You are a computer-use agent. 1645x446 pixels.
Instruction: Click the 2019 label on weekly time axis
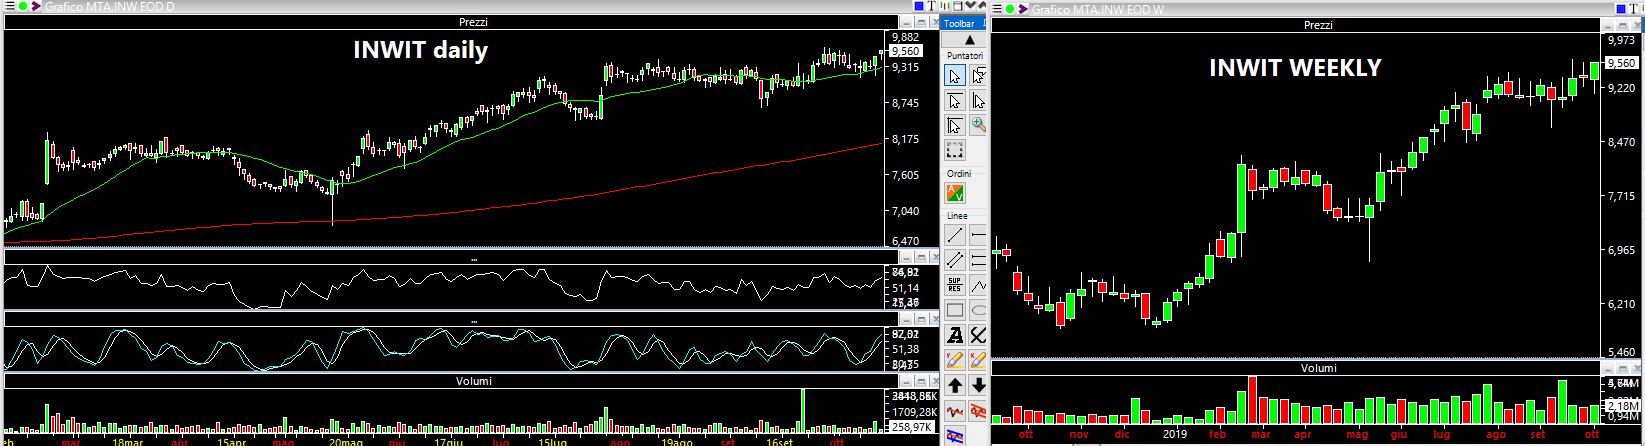click(x=1174, y=436)
